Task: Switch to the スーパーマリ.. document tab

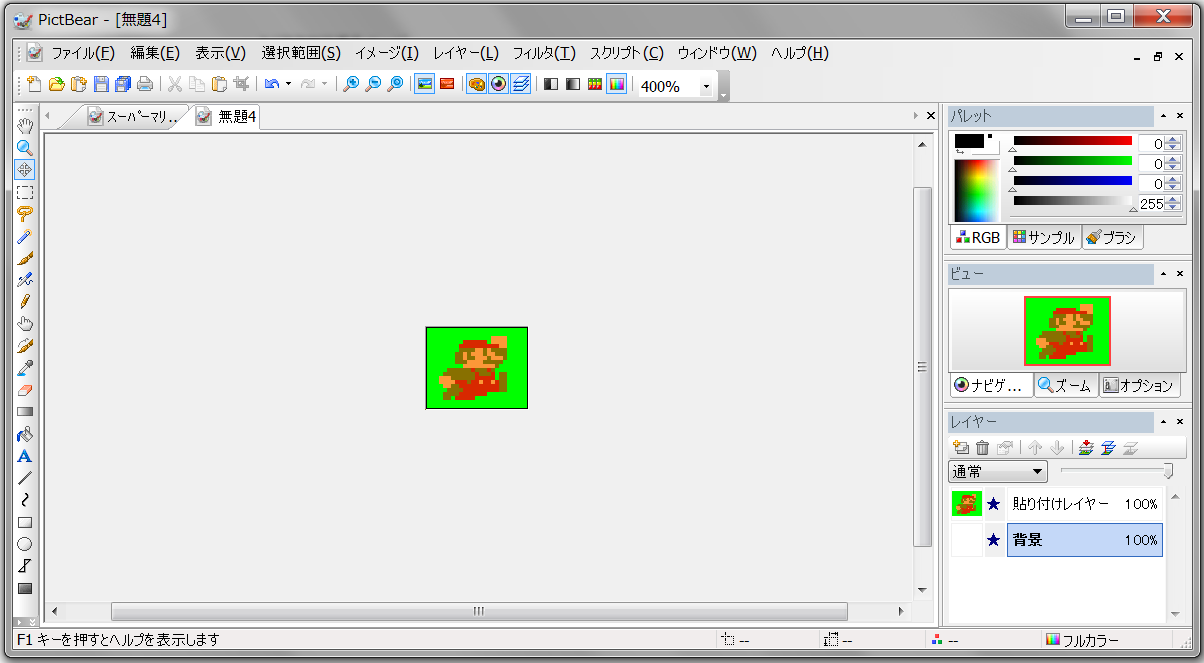Action: [x=133, y=117]
